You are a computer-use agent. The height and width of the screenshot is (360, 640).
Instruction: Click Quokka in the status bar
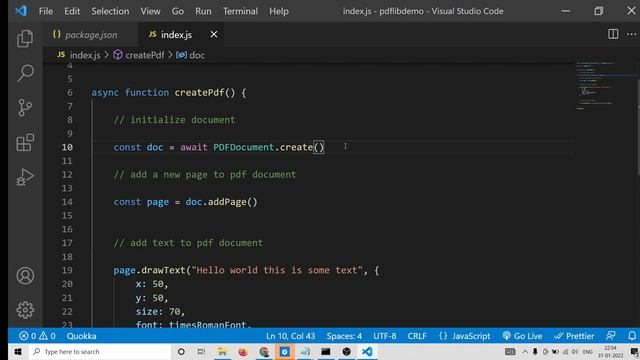coord(81,336)
